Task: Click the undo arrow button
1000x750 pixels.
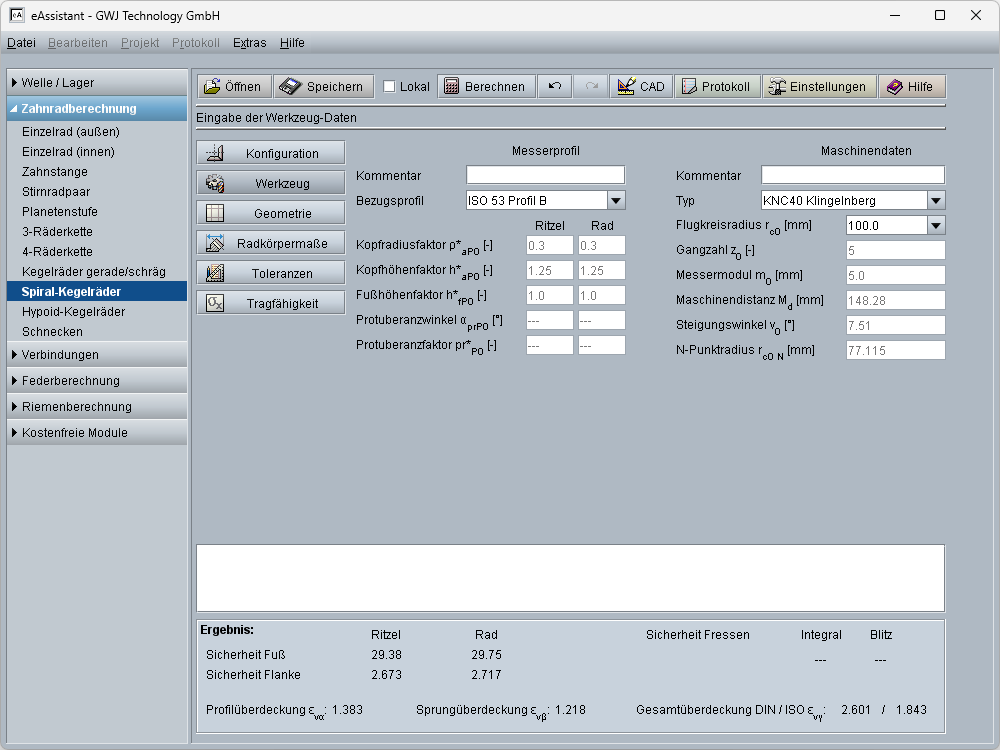Action: pos(555,87)
